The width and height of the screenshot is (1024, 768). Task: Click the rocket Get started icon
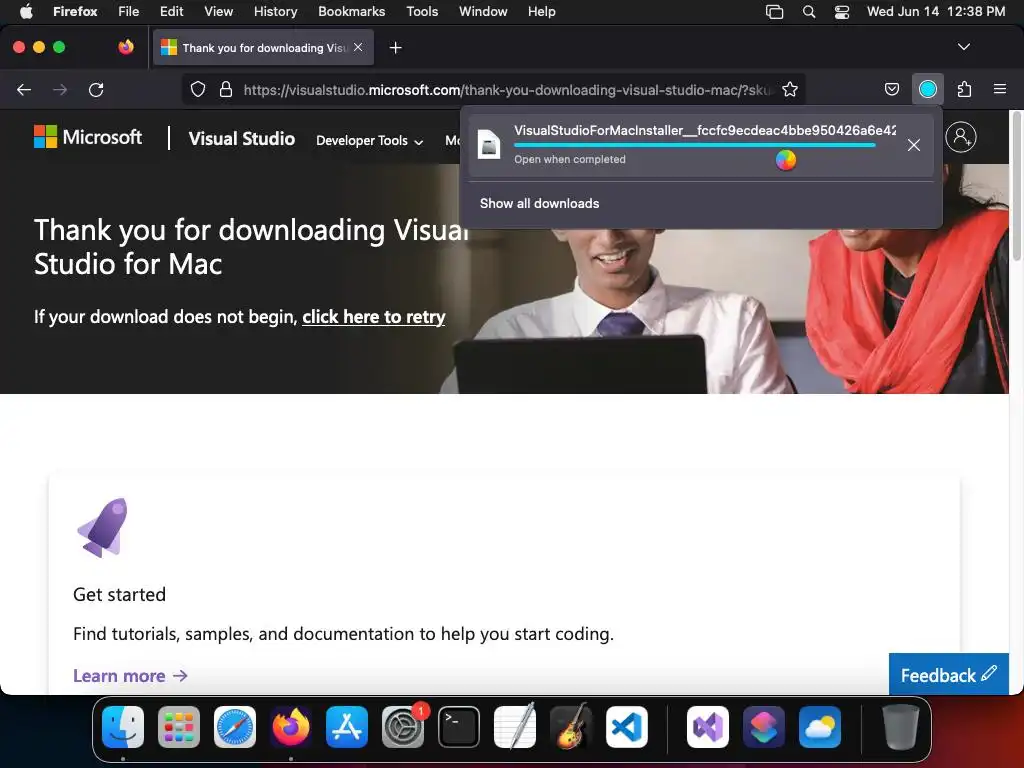(x=103, y=528)
